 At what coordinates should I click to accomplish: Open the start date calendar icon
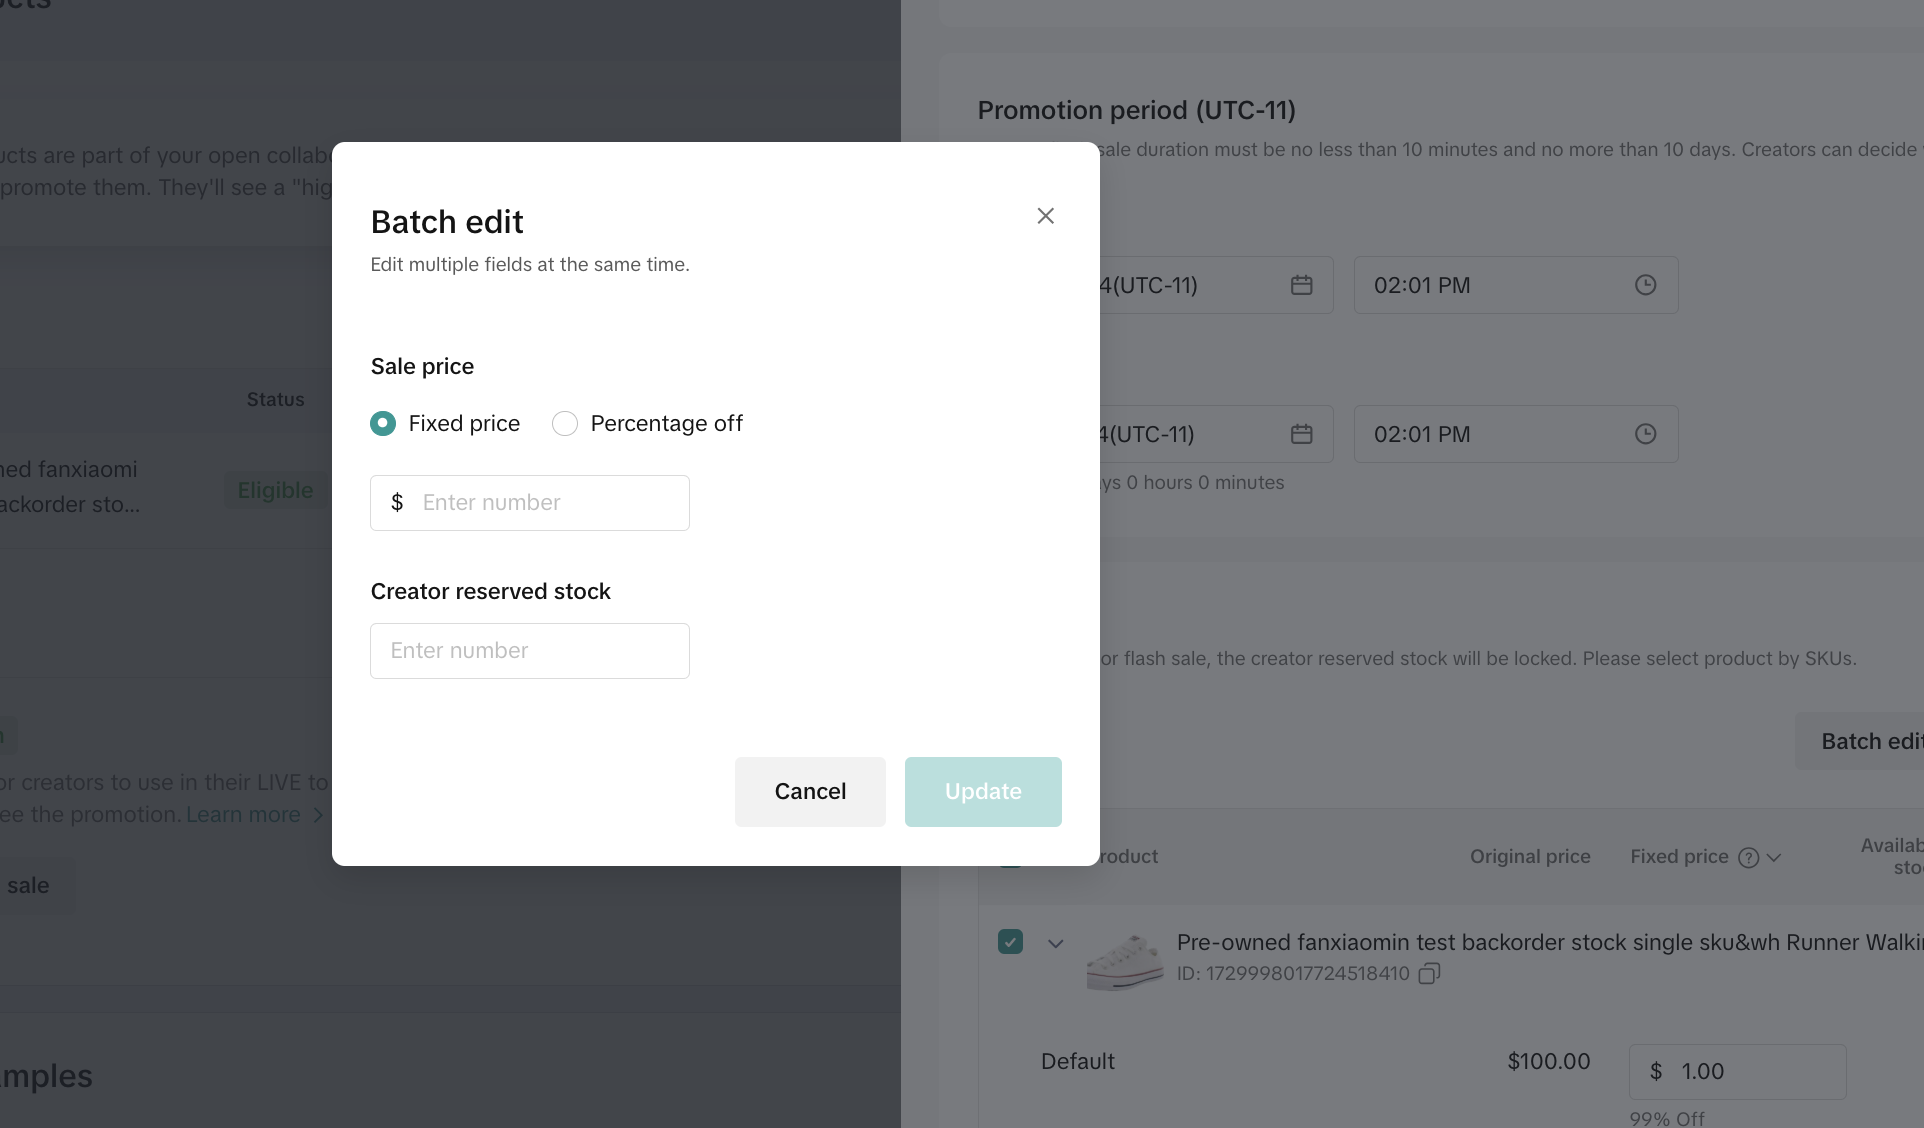[1301, 286]
